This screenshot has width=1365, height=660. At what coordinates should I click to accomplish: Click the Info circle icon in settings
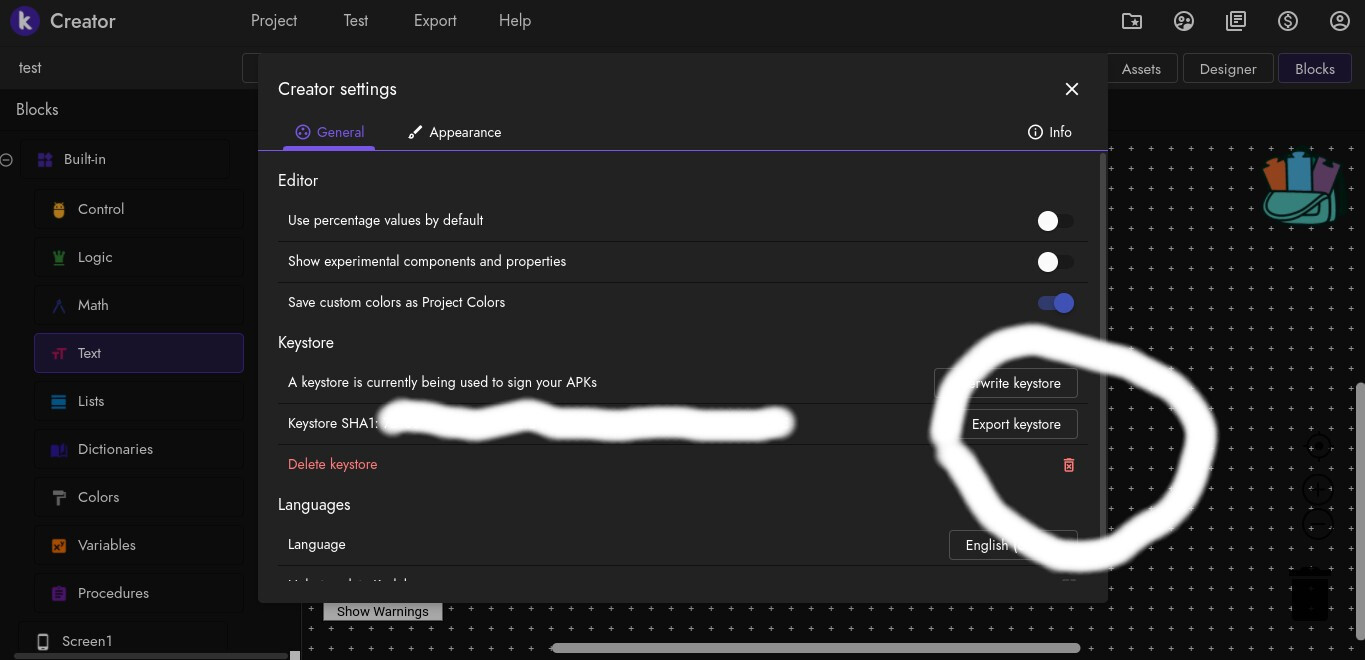pos(1035,132)
